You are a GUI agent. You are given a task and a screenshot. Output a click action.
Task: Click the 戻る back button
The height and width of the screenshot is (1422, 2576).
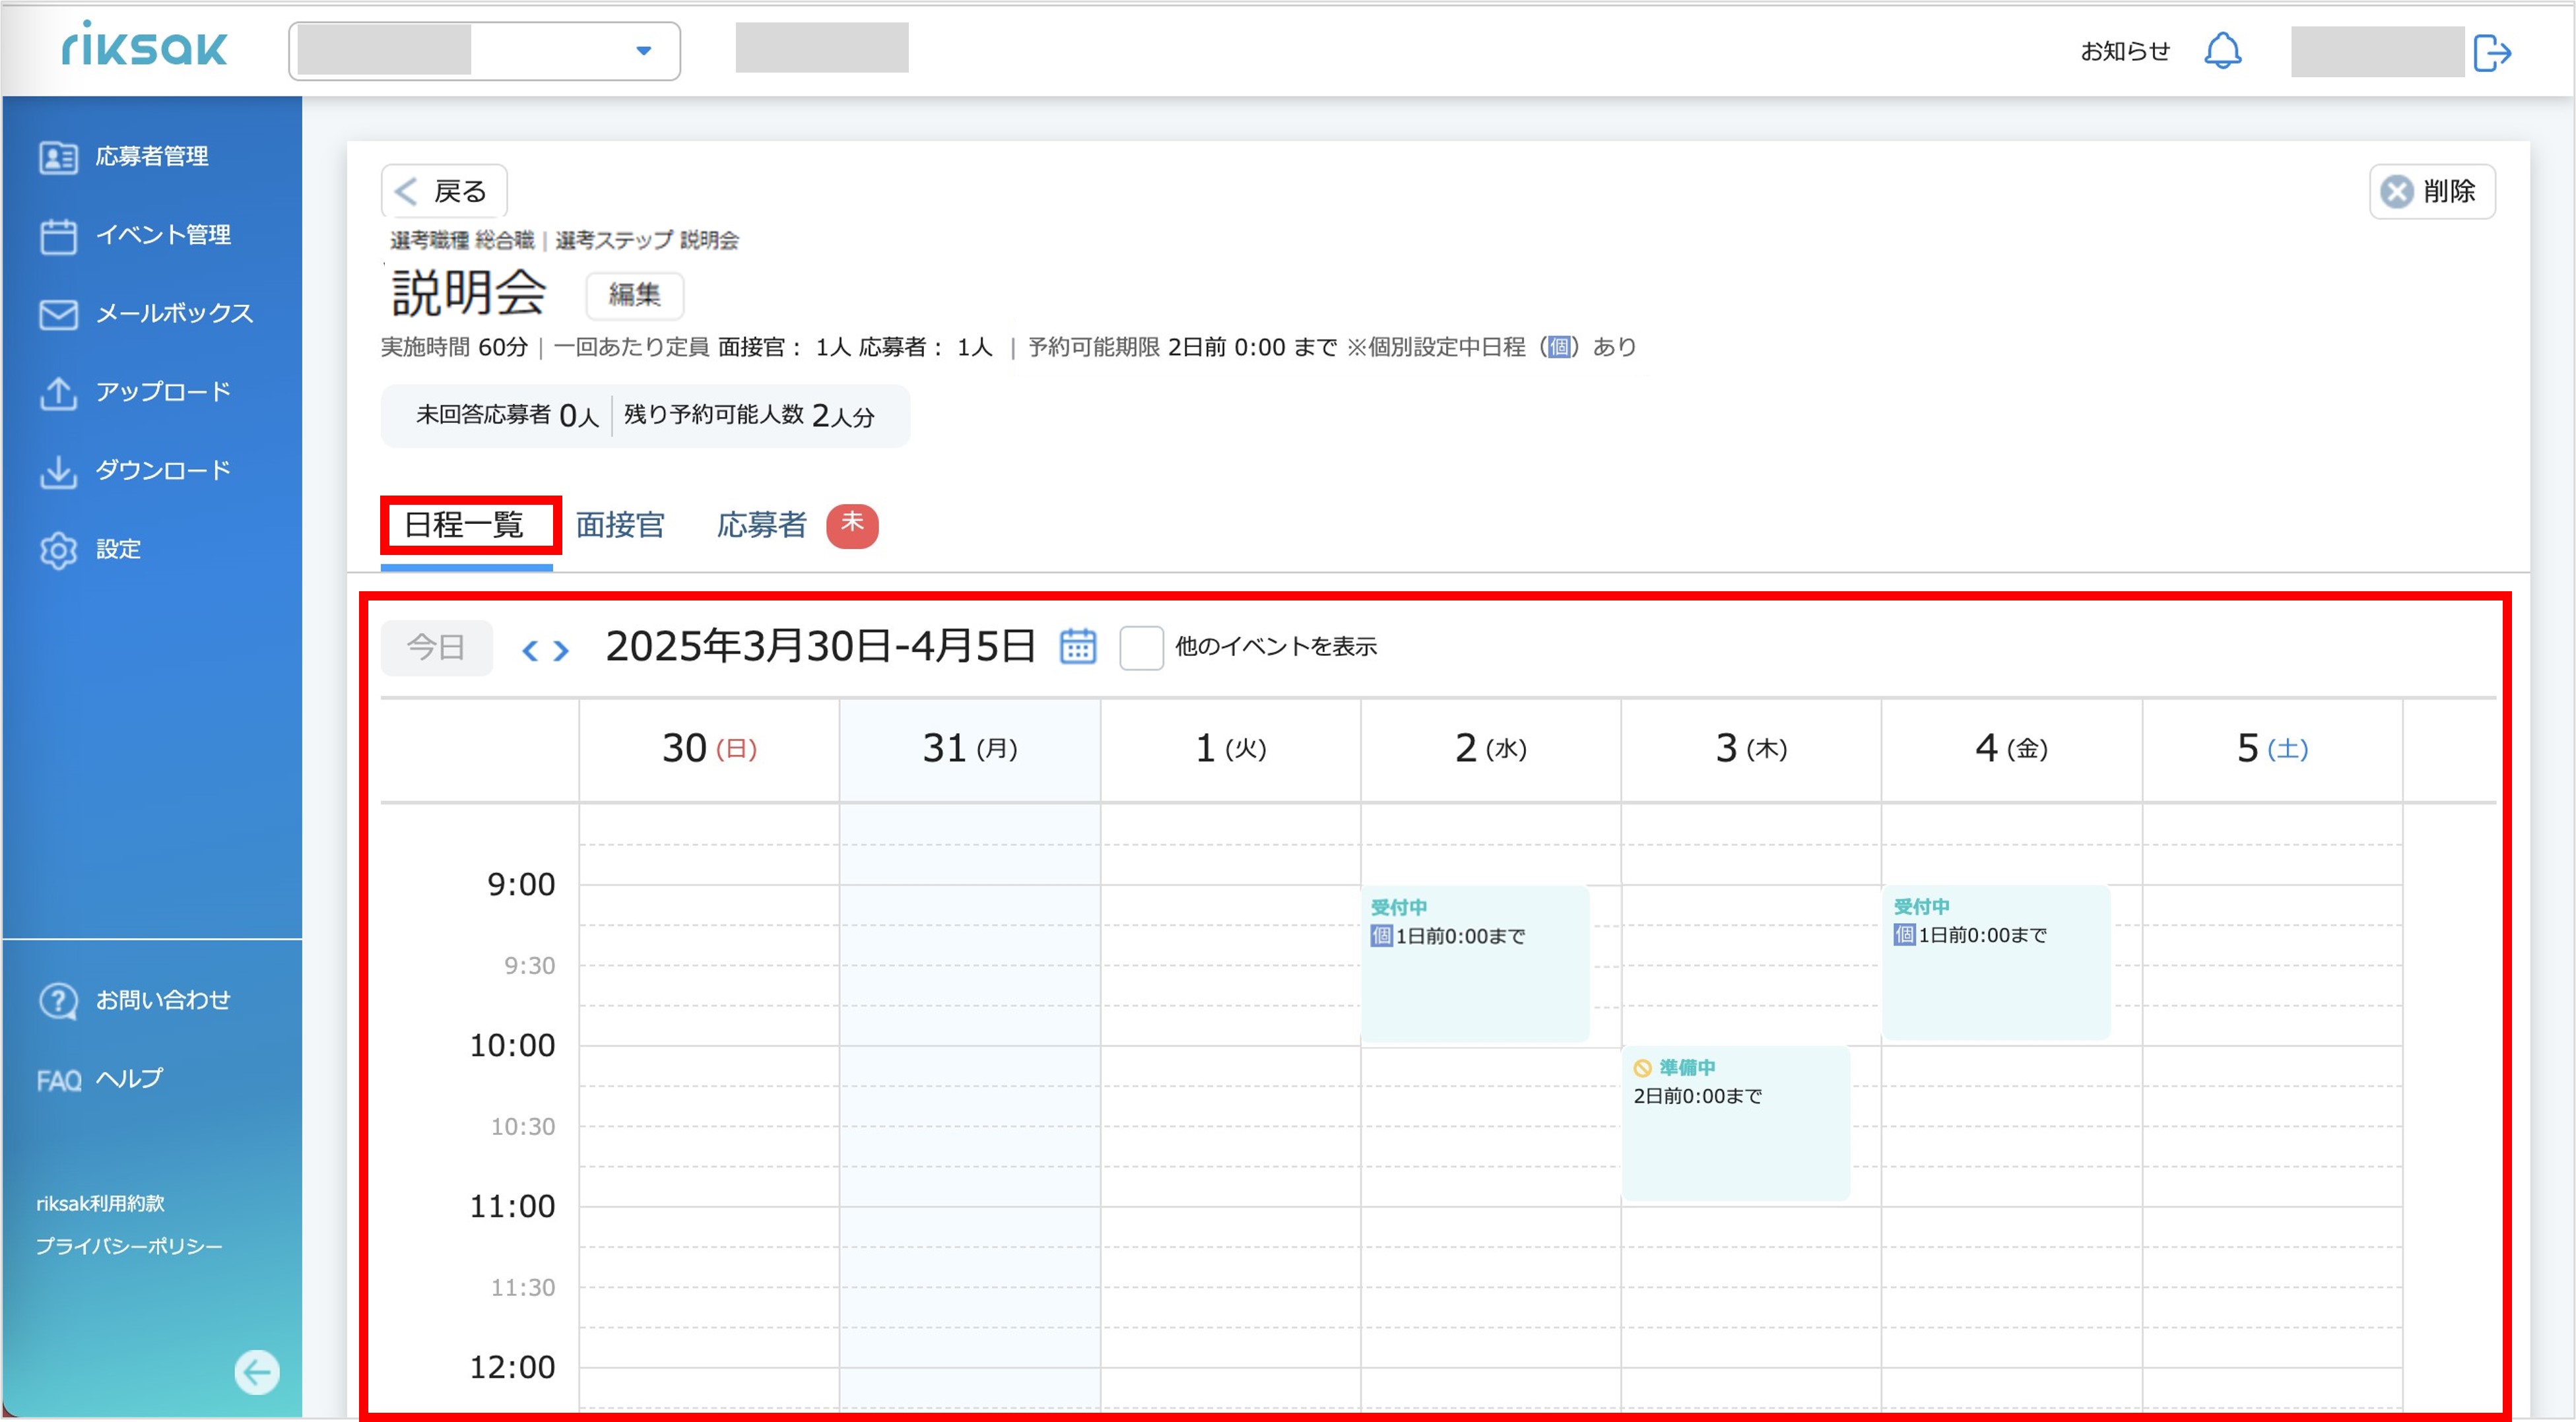pyautogui.click(x=444, y=191)
